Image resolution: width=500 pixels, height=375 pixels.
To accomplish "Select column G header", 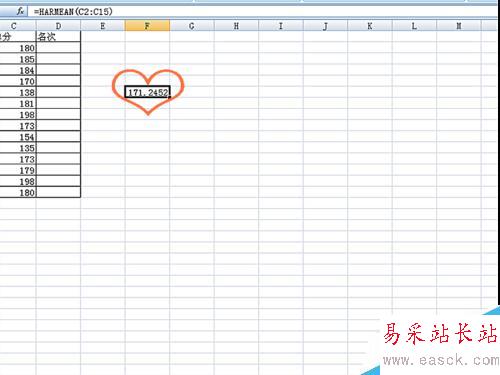I will click(x=192, y=26).
